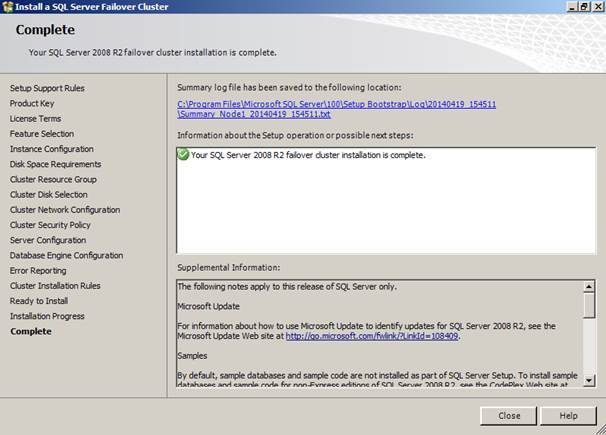Close the window using the title bar X
This screenshot has height=435, width=606.
pos(597,7)
